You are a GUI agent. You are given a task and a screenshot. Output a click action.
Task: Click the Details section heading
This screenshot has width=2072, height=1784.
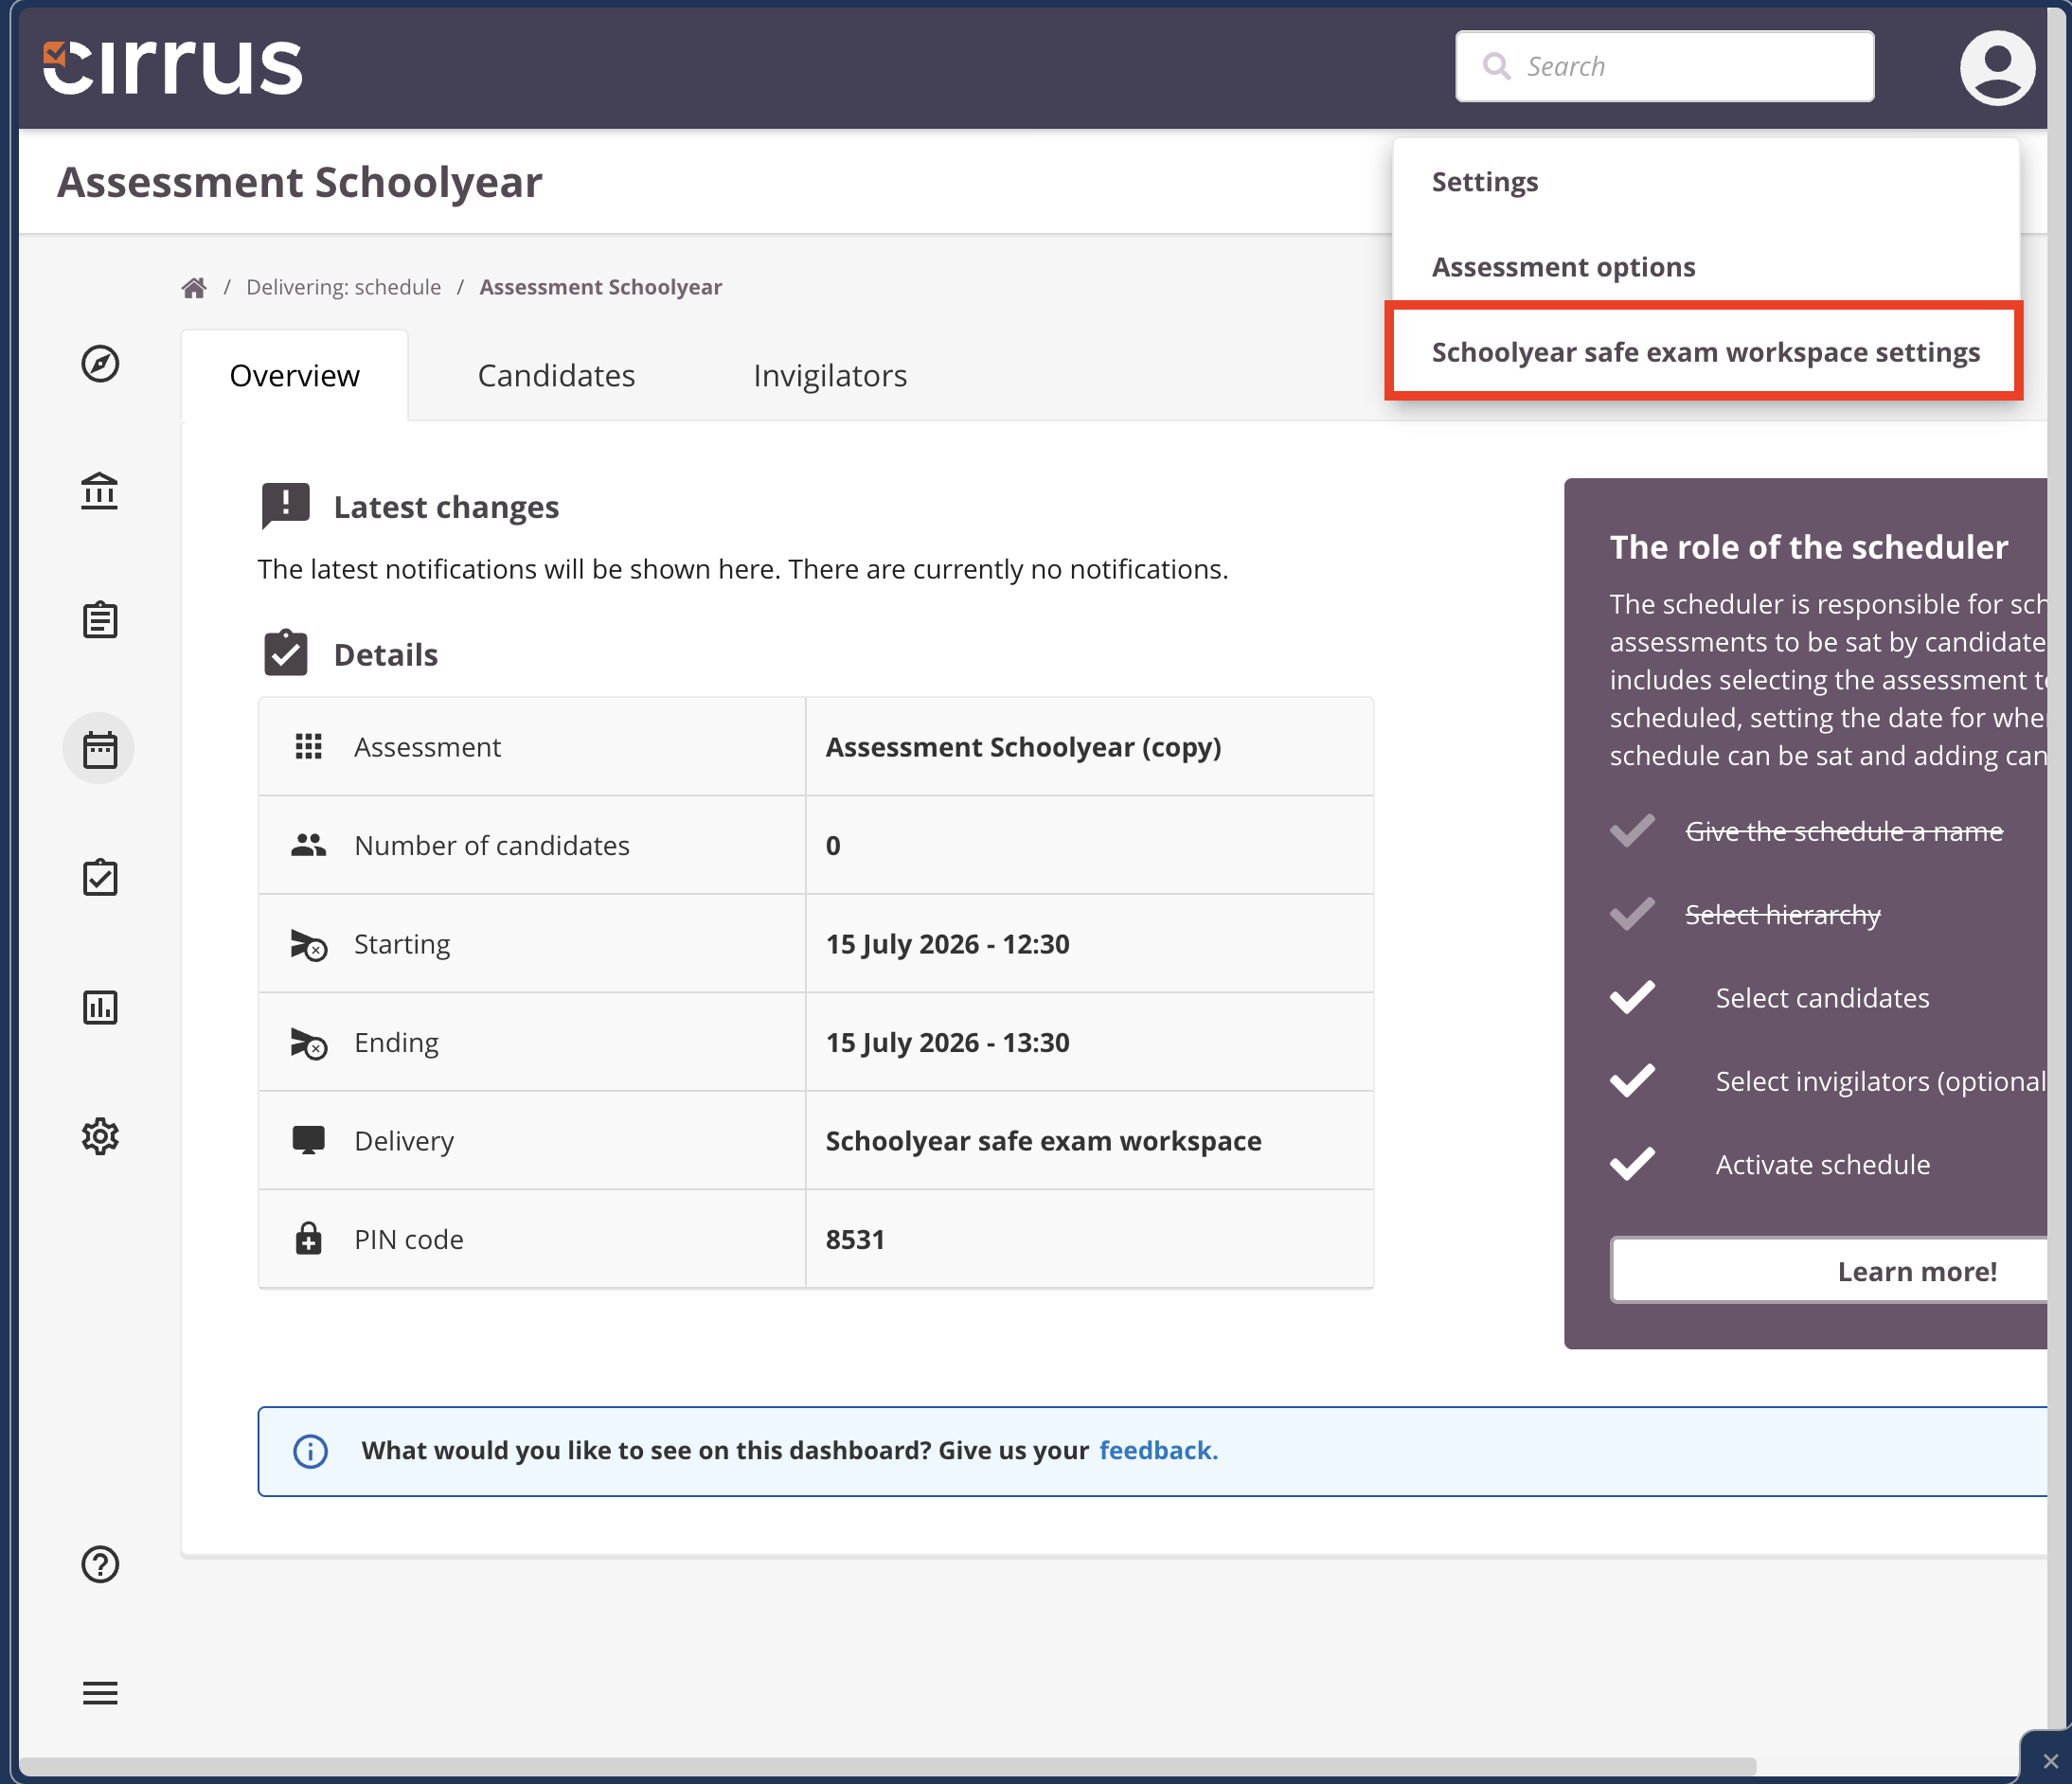coord(386,654)
